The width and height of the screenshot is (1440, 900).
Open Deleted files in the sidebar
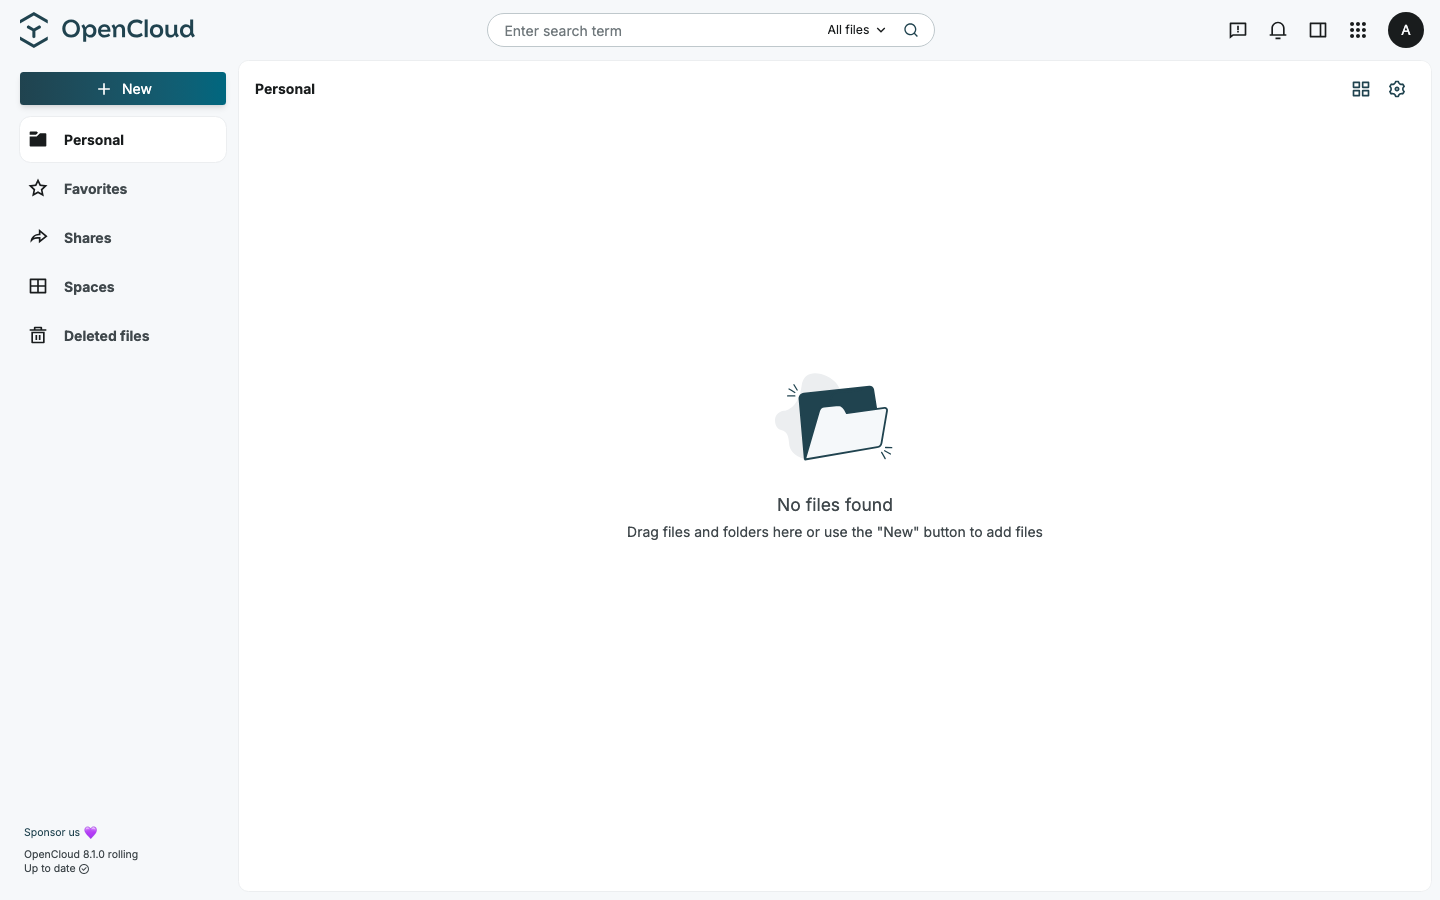pos(123,336)
